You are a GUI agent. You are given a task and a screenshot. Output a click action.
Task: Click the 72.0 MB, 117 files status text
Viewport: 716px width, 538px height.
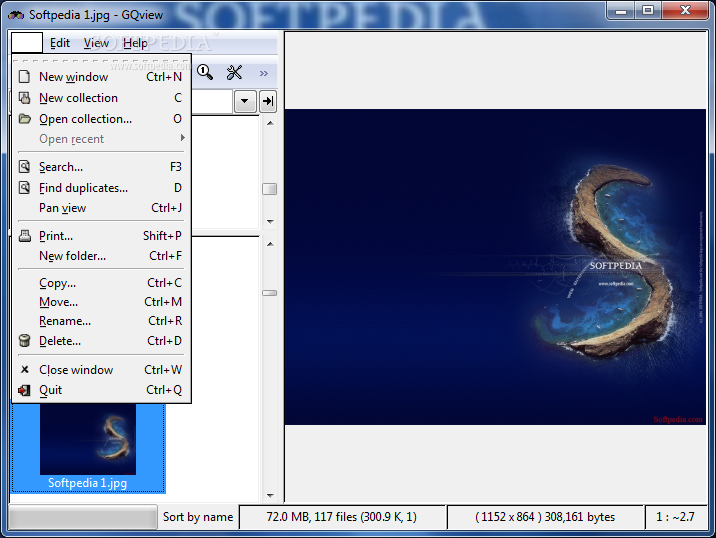342,517
